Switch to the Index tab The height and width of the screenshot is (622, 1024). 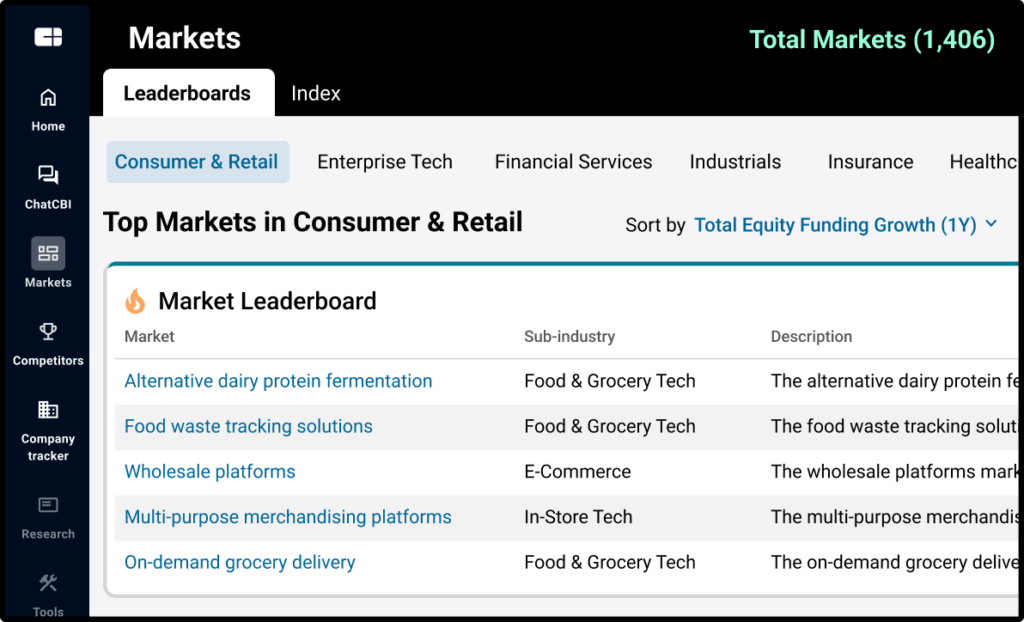(x=316, y=93)
